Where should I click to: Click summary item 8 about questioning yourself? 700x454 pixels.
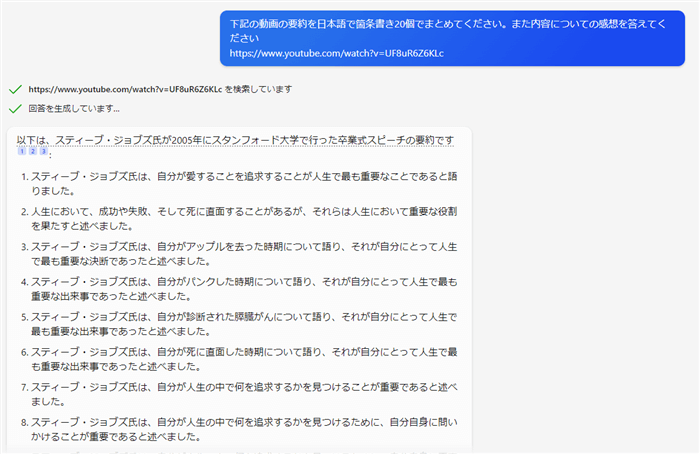tap(244, 429)
